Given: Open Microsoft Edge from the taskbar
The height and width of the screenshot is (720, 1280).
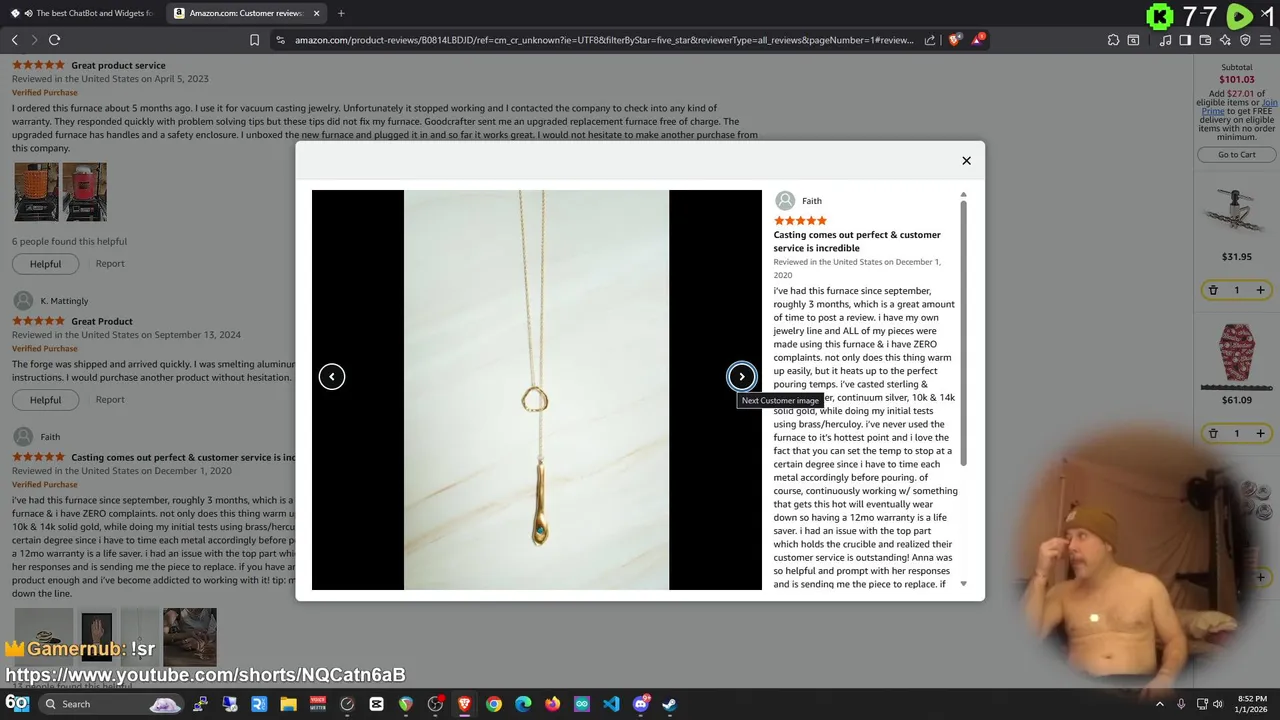Looking at the screenshot, I should coord(523,704).
